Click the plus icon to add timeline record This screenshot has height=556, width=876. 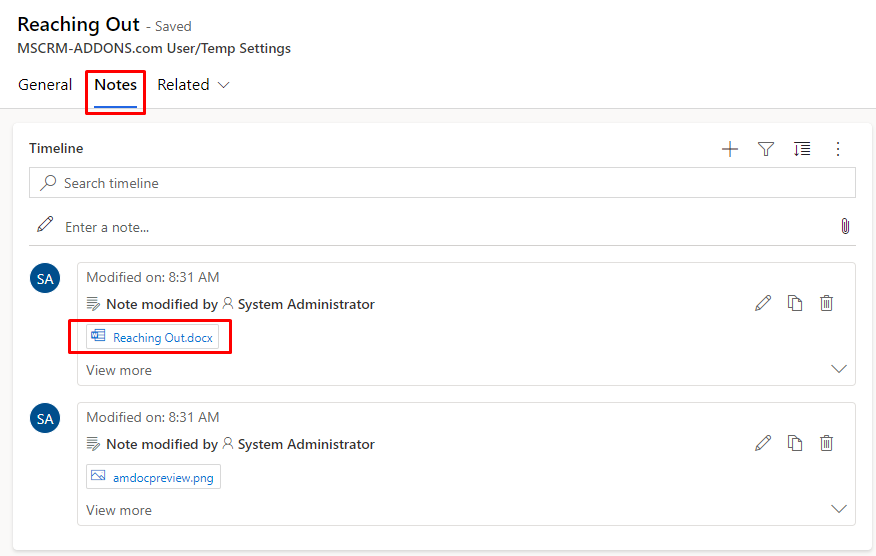pos(730,149)
